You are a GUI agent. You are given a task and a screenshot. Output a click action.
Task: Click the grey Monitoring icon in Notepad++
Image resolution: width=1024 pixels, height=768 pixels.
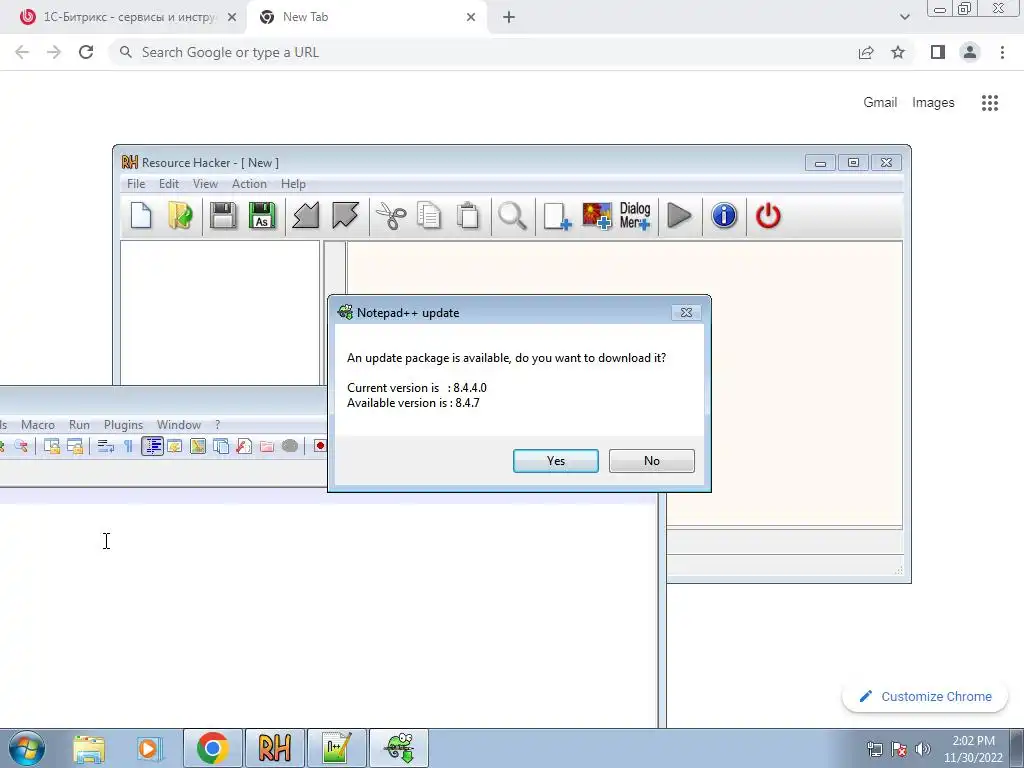point(290,446)
